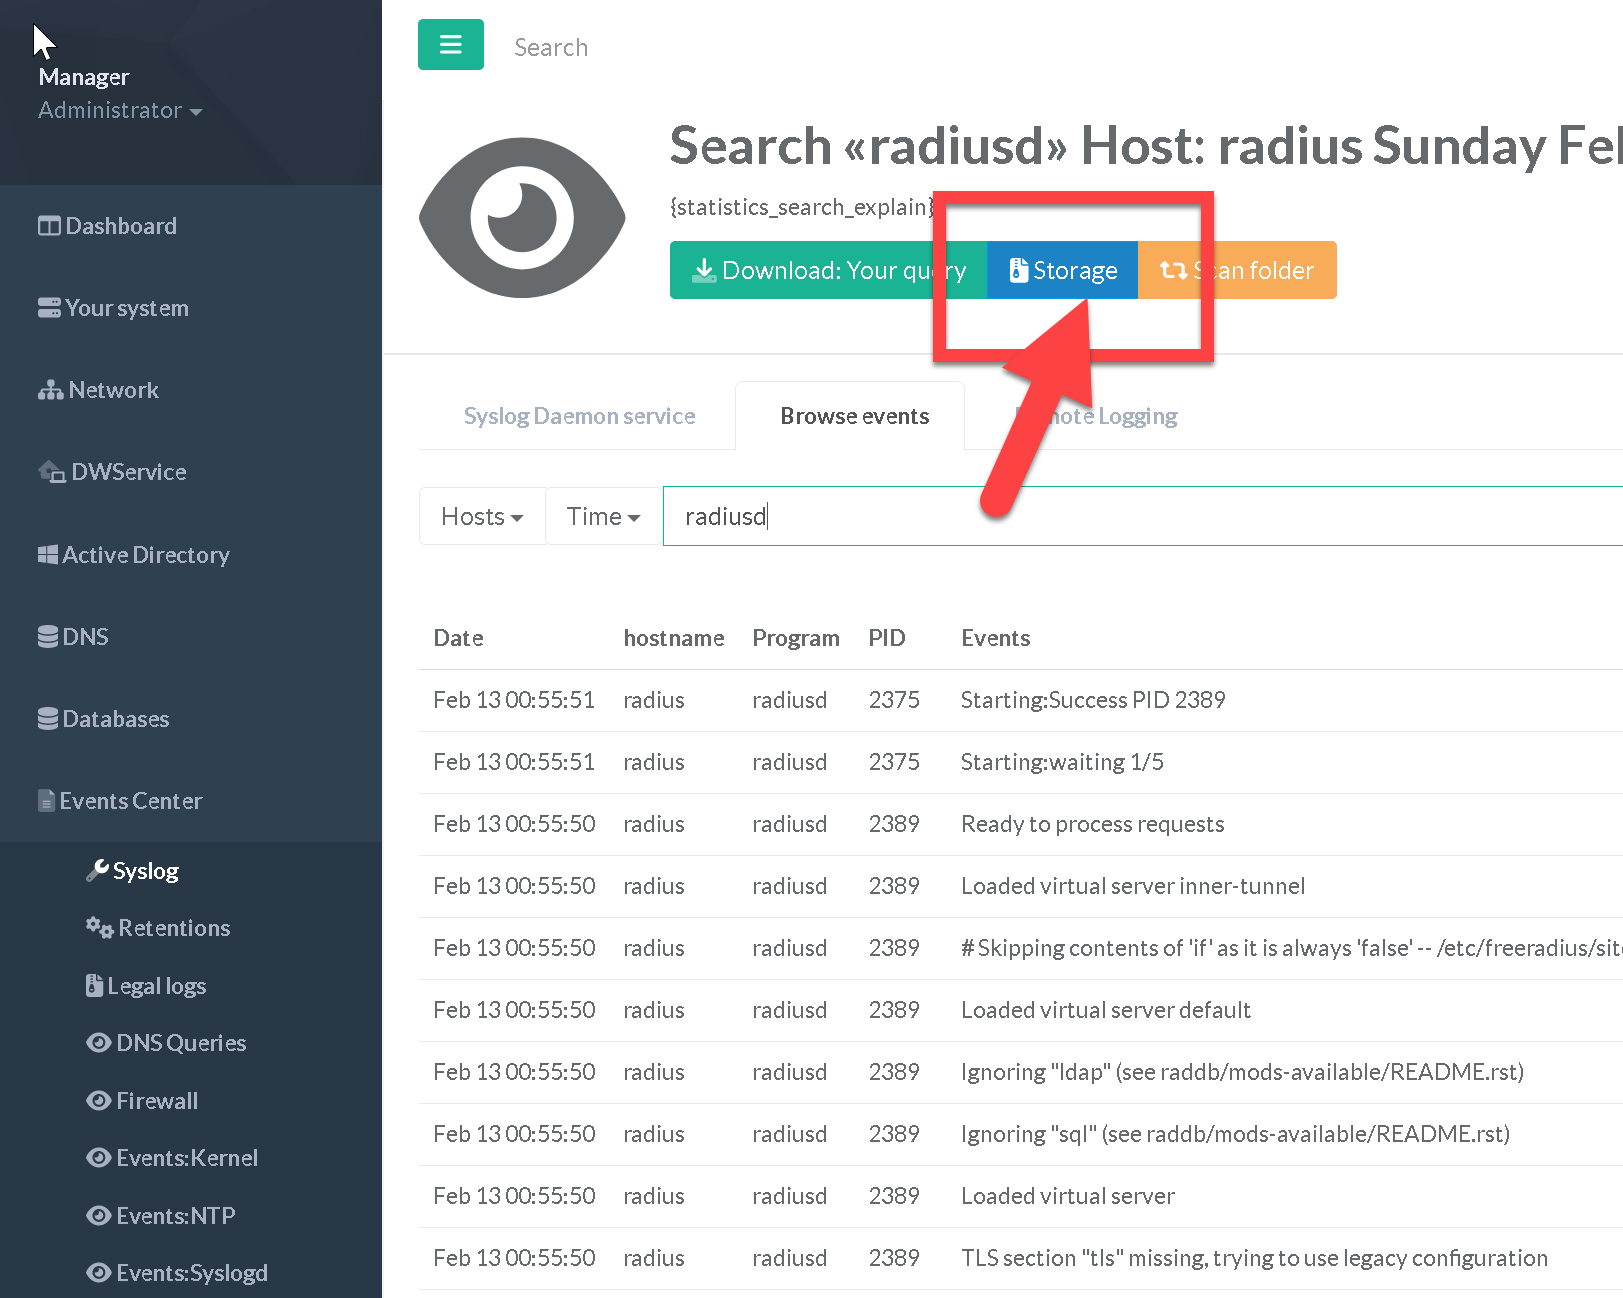Open the Firewall events view
The width and height of the screenshot is (1623, 1298).
[142, 1101]
